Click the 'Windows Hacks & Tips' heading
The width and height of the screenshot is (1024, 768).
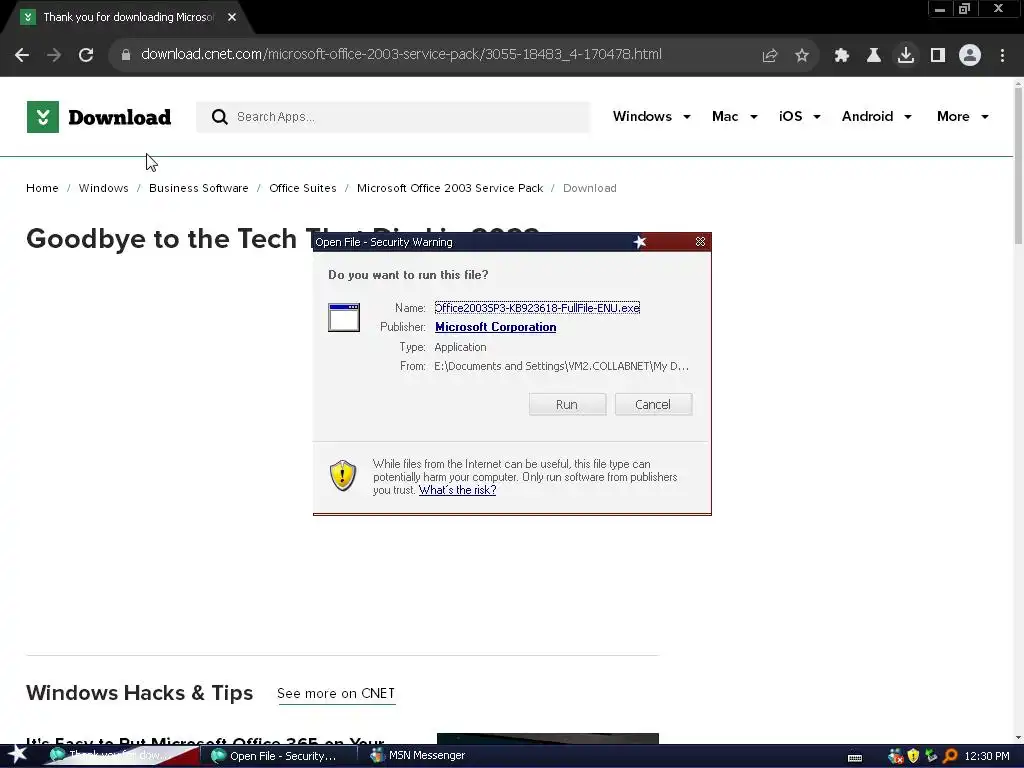140,693
